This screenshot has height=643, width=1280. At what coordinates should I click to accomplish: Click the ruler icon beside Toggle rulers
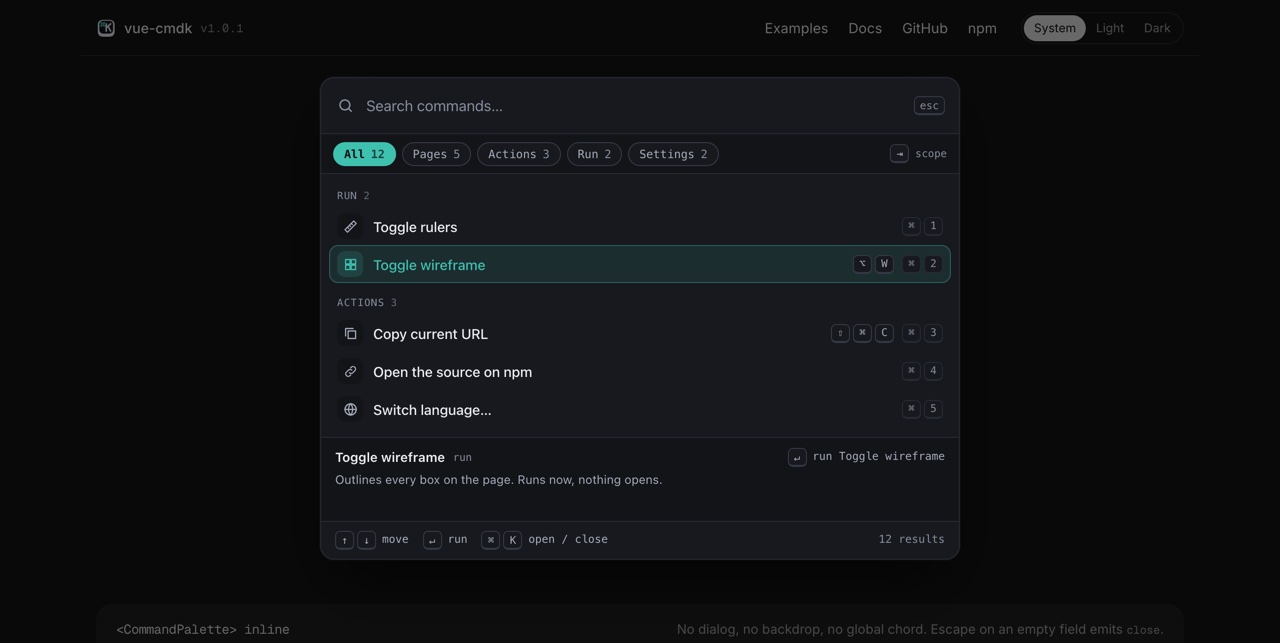coord(350,227)
